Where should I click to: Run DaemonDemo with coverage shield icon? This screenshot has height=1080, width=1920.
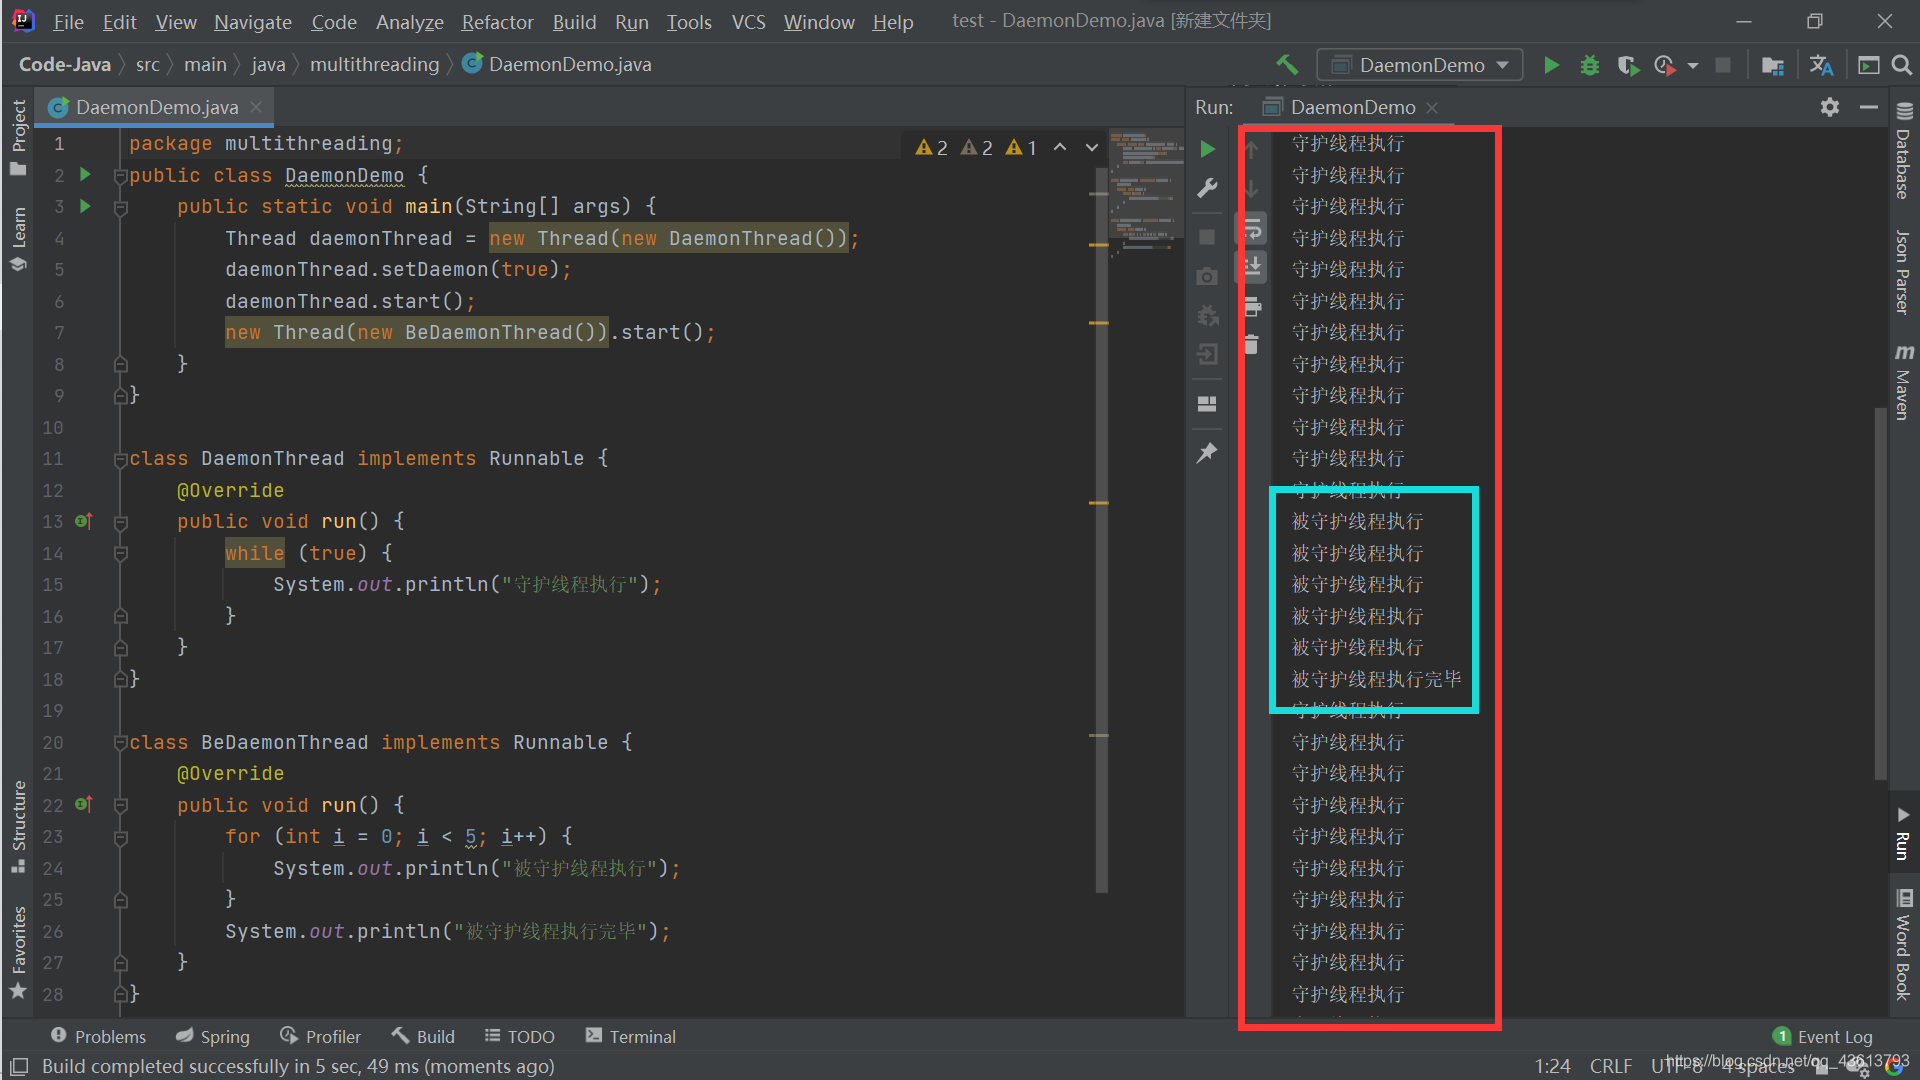coord(1627,65)
